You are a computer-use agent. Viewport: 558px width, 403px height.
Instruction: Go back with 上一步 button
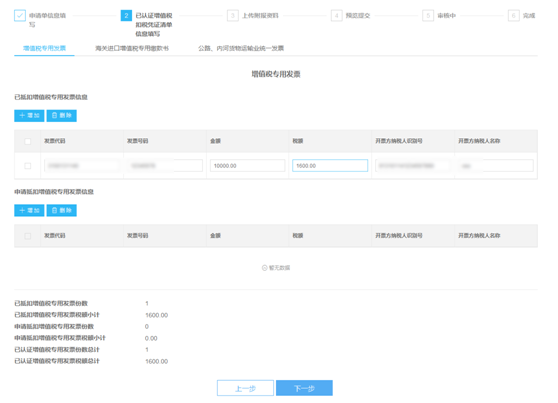point(245,388)
